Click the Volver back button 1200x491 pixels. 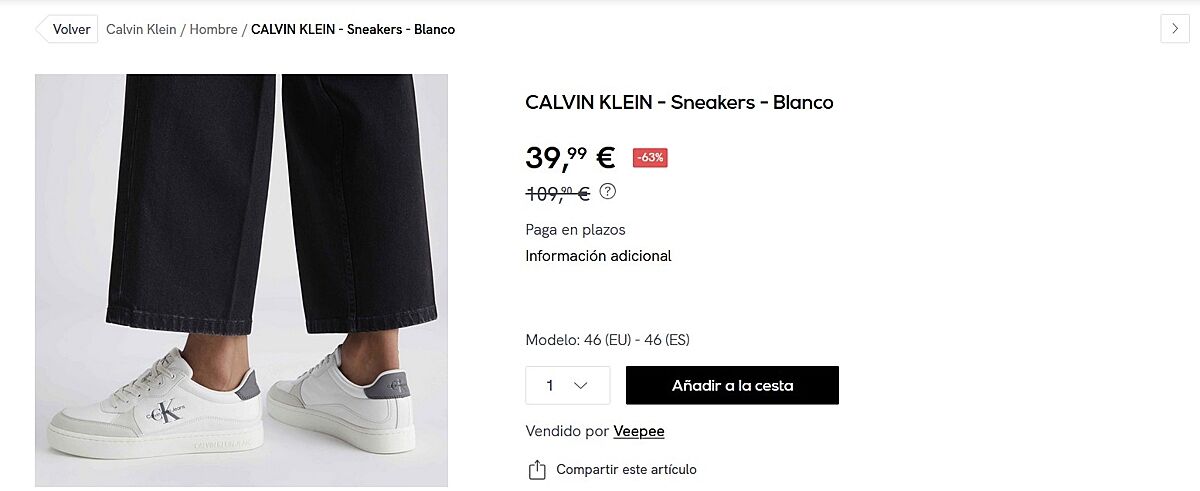[68, 29]
